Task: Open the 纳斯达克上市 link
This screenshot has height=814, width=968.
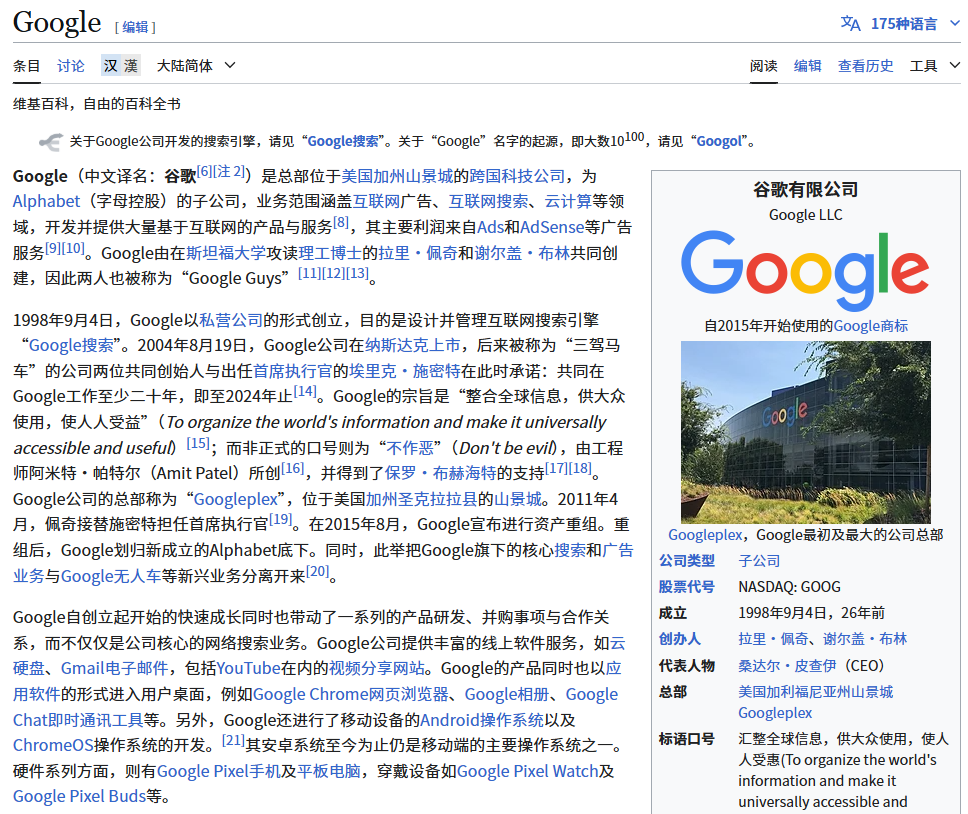Action: (x=412, y=345)
